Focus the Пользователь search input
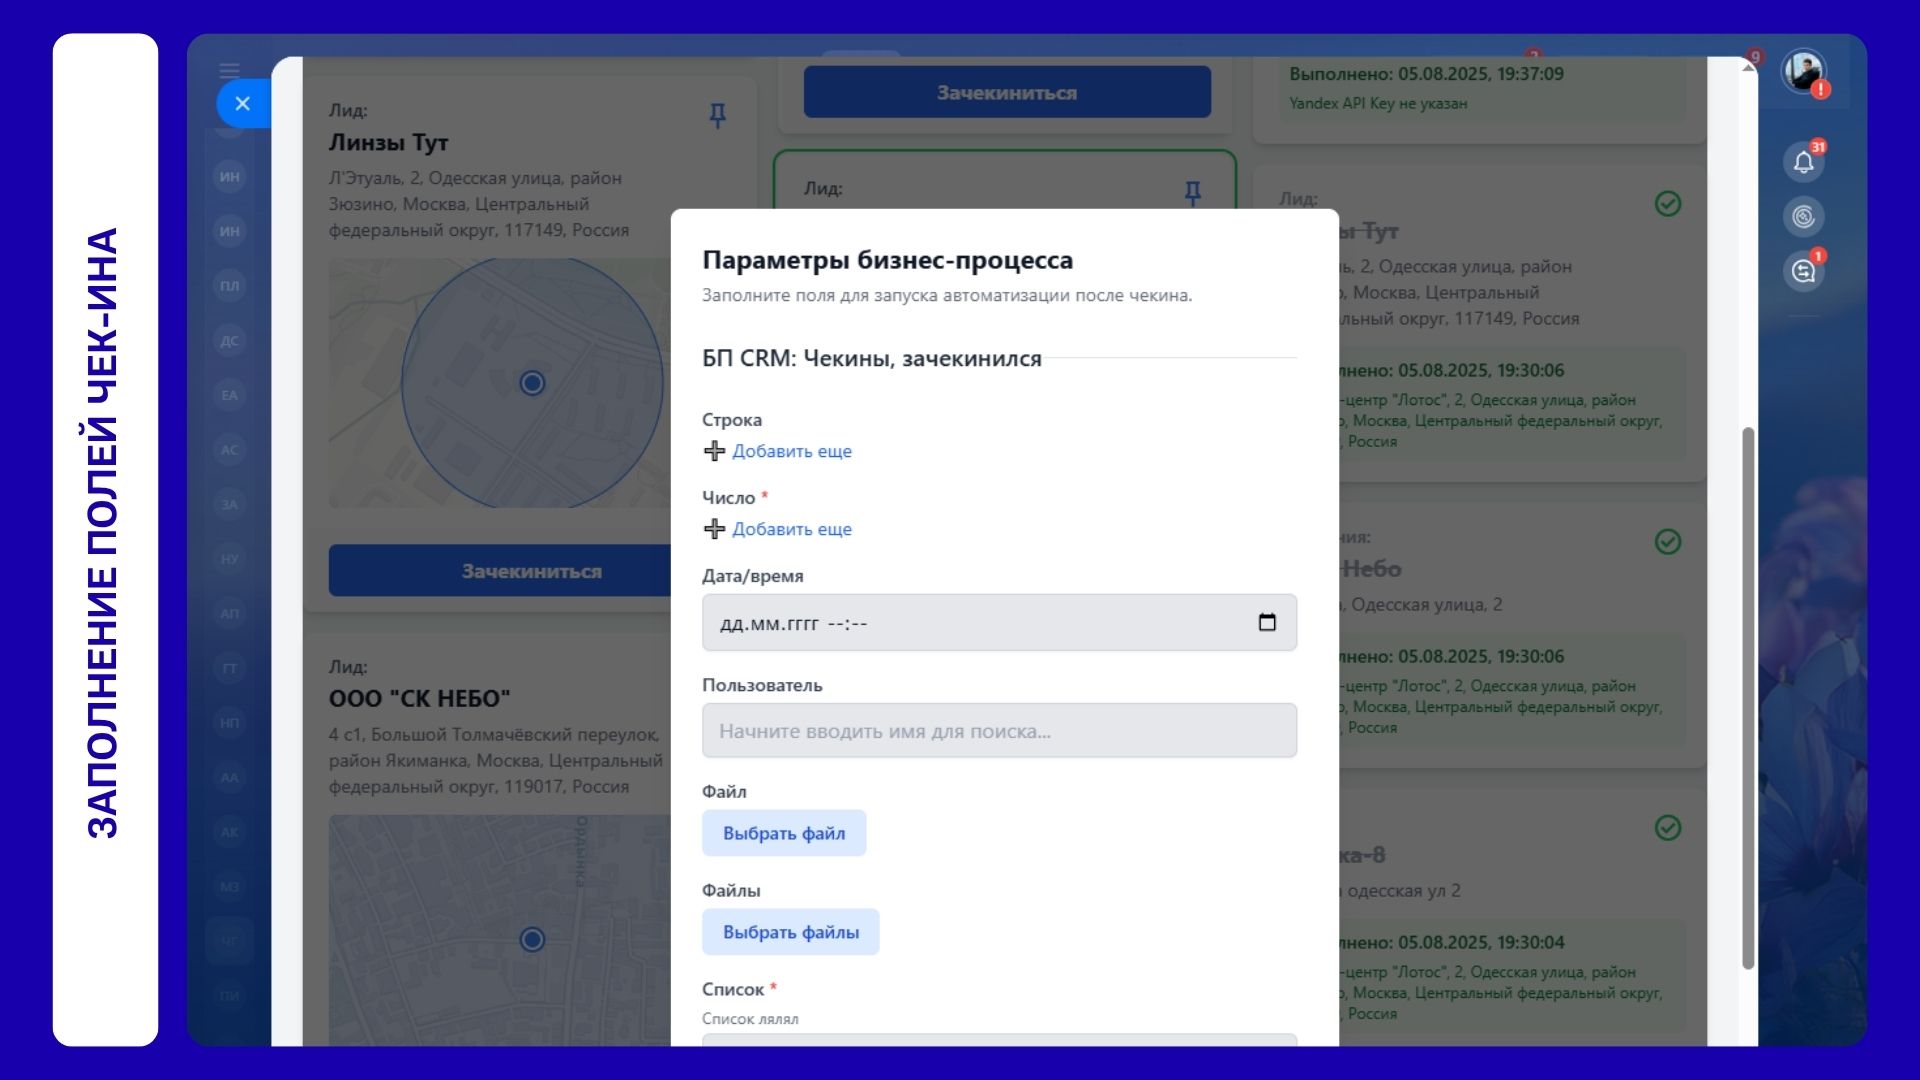This screenshot has width=1920, height=1080. 998,731
